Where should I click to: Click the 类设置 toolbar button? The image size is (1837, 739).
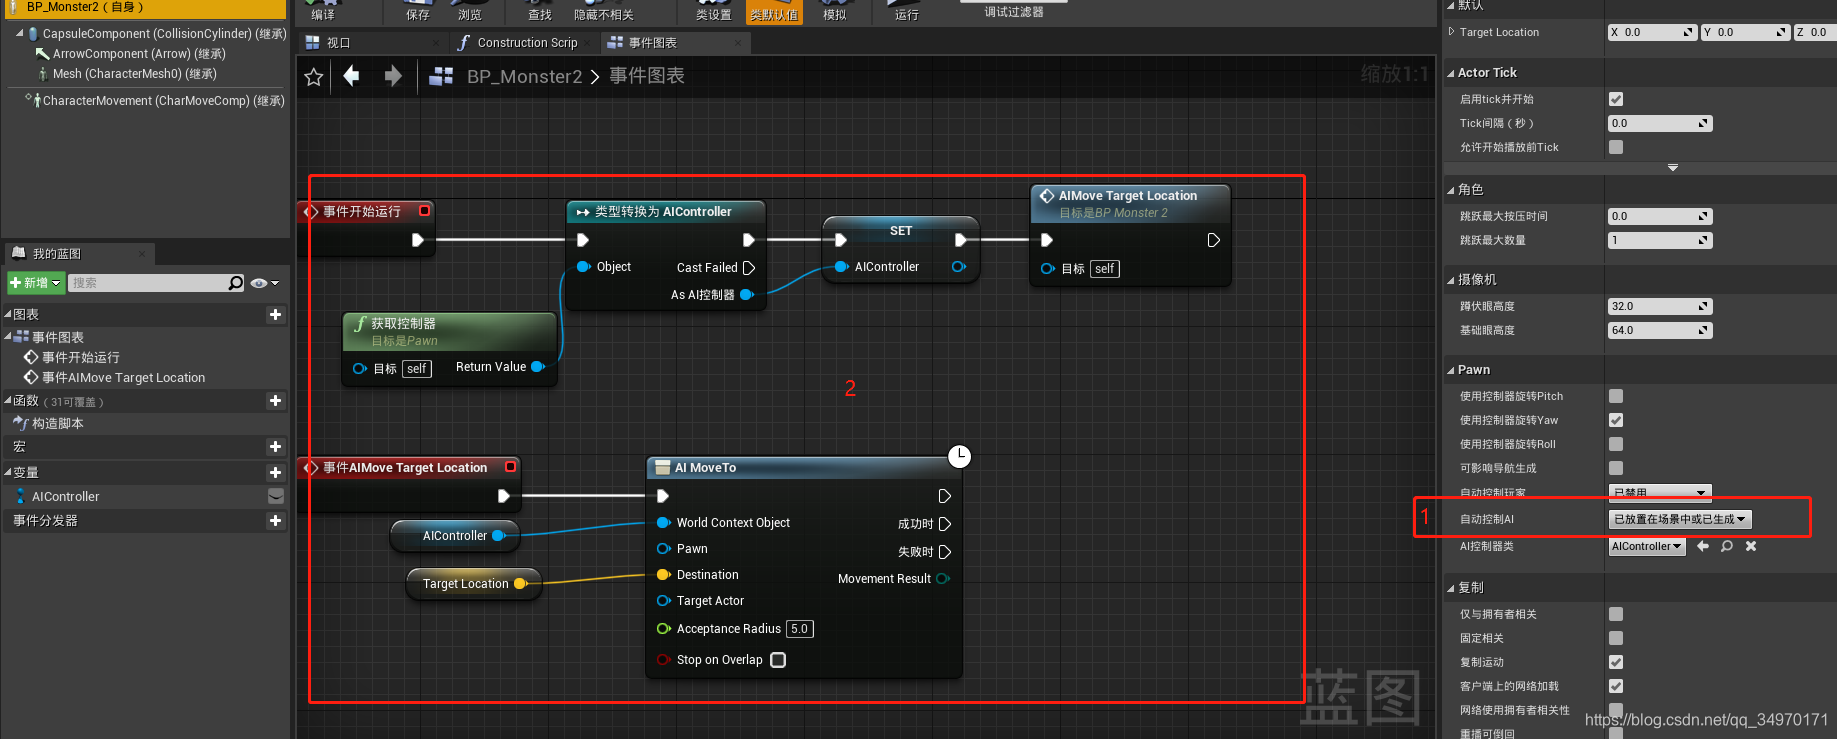click(713, 11)
